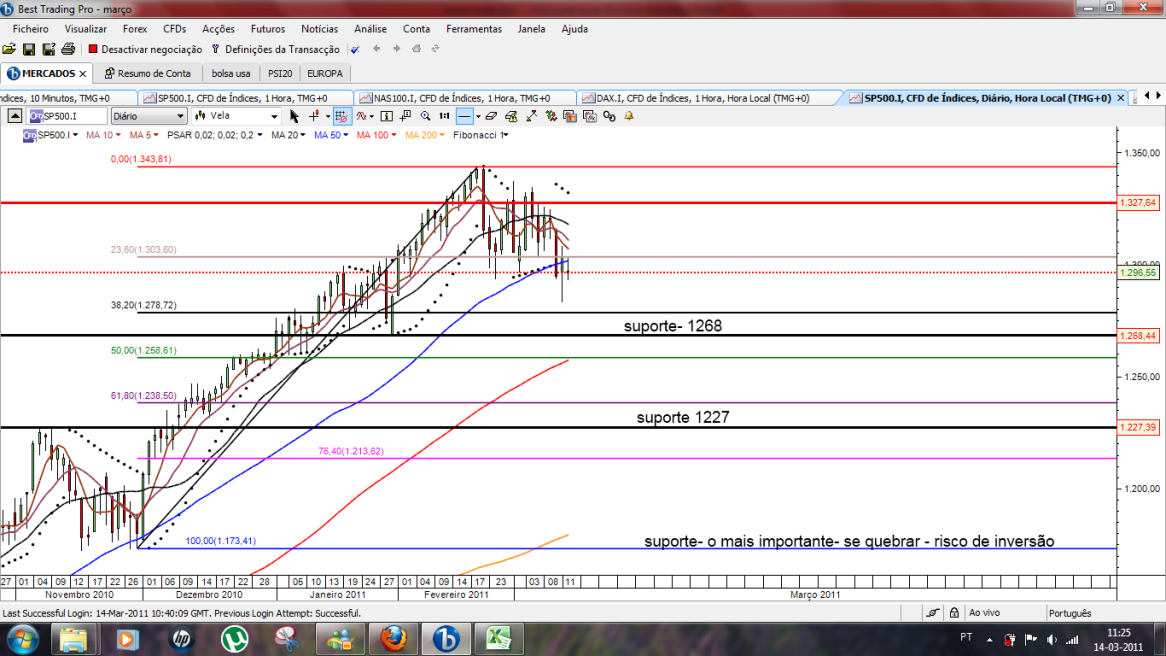Screen dimensions: 1166x656
Task: Open the Vela chart type dropdown
Action: pos(236,116)
